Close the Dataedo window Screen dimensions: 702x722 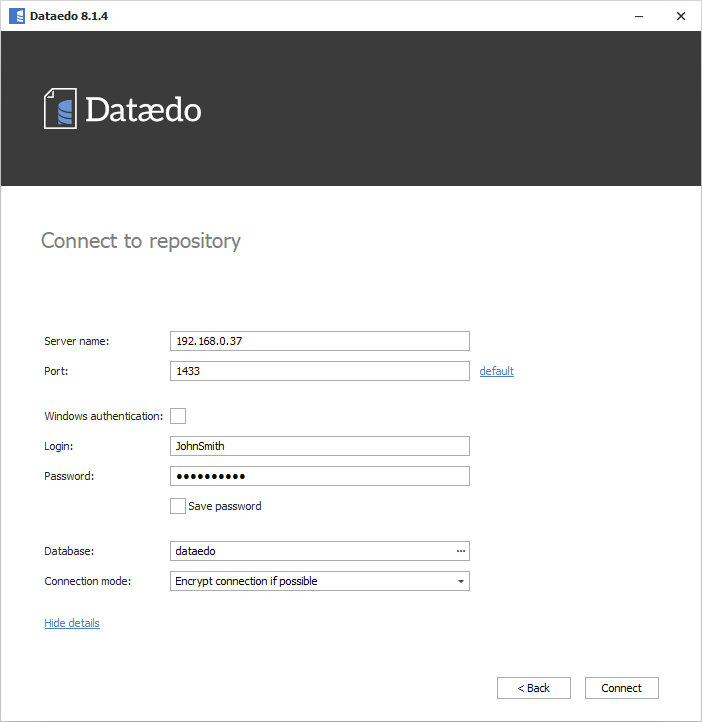tap(680, 16)
